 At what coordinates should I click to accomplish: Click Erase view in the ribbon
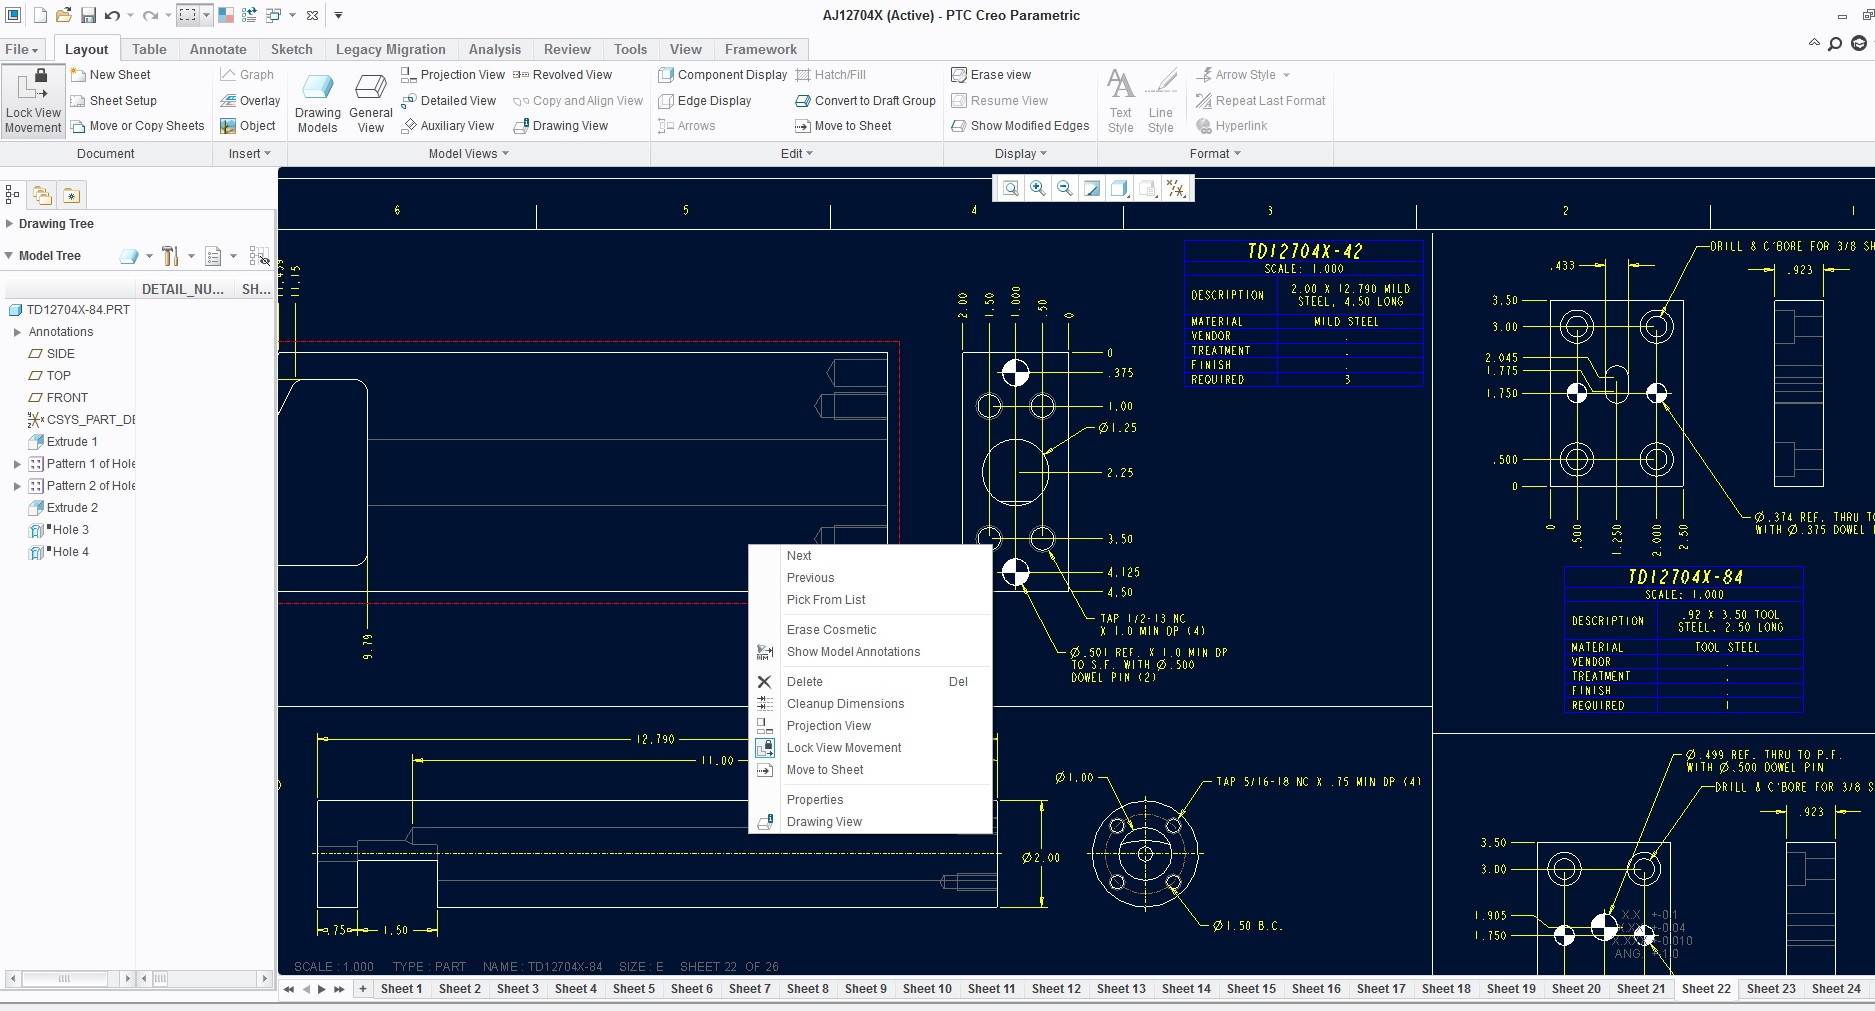pyautogui.click(x=991, y=75)
